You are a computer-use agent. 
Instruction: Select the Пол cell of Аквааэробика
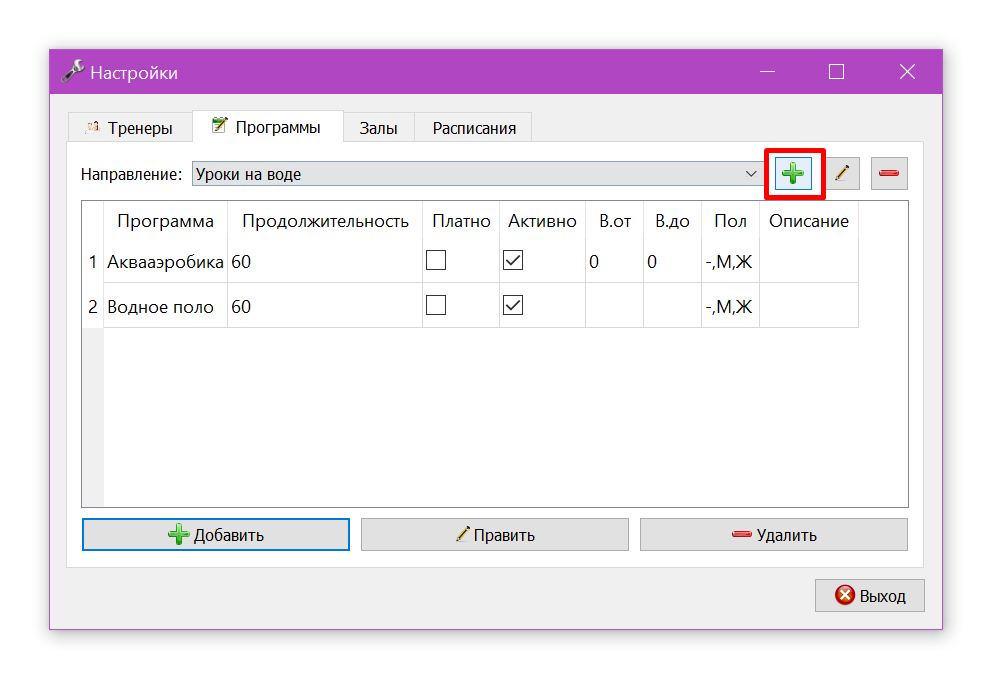[730, 262]
